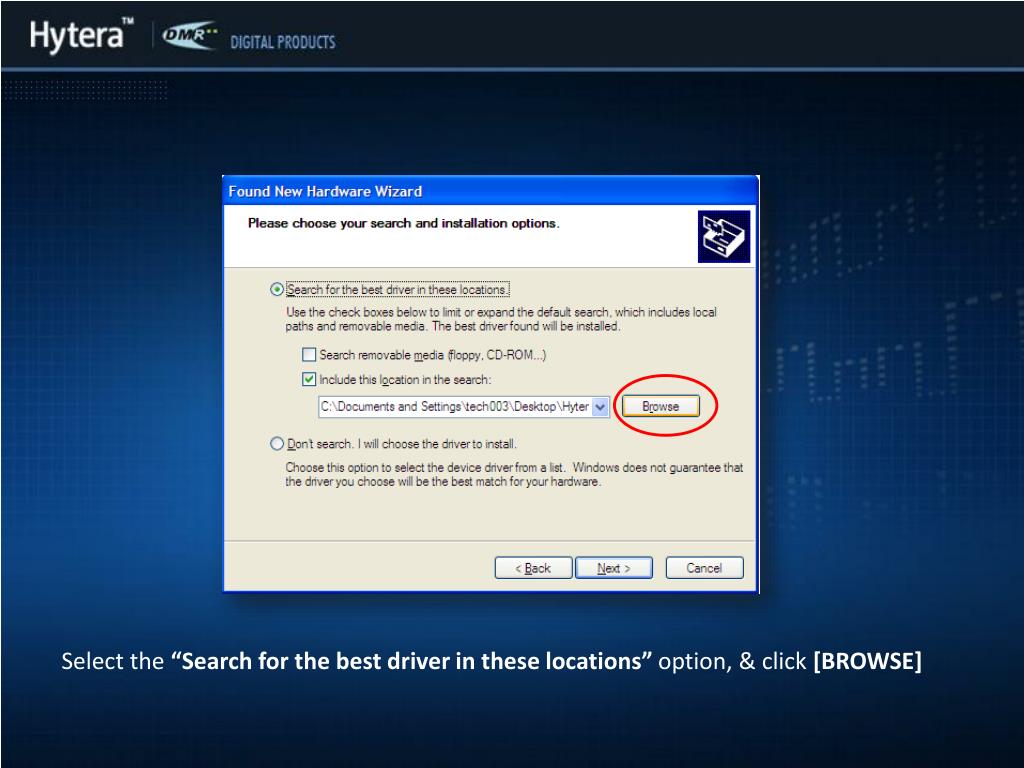Cancel the hardware wizard
Screen dimensions: 1024x768
[x=704, y=568]
